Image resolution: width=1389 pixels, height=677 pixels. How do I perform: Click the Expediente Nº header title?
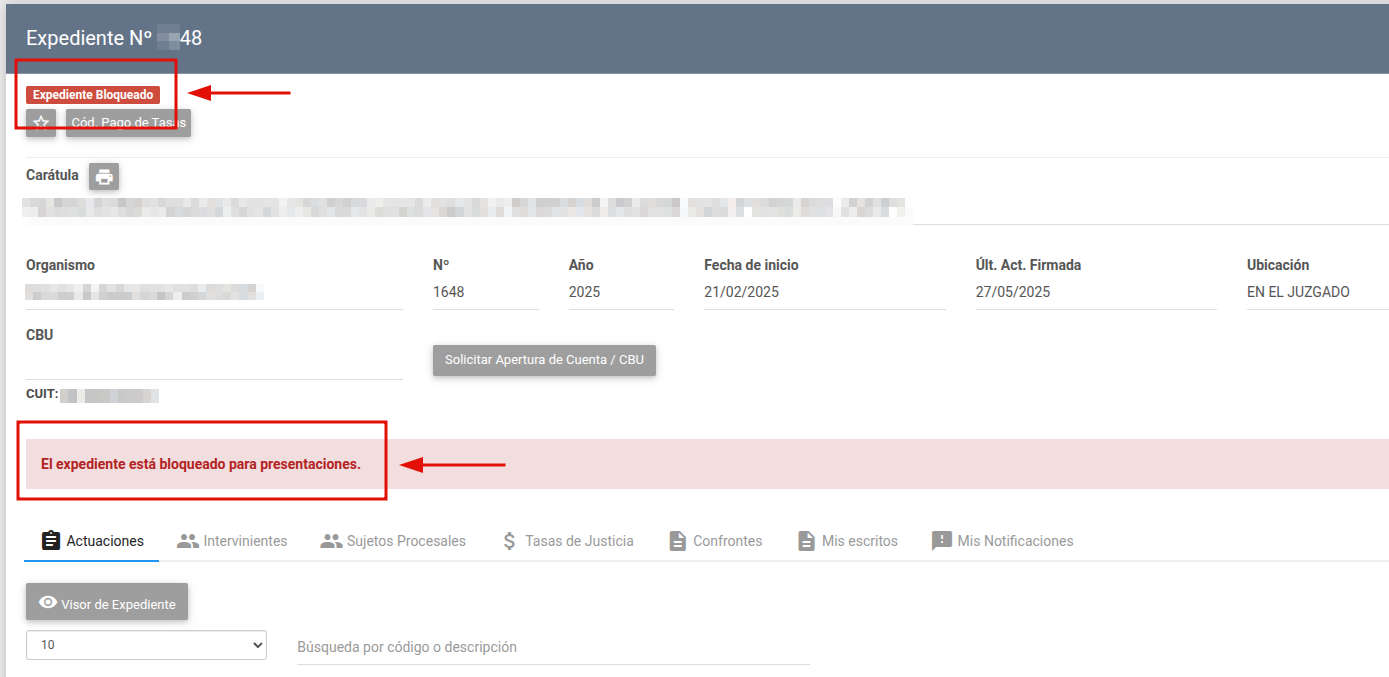click(x=114, y=38)
